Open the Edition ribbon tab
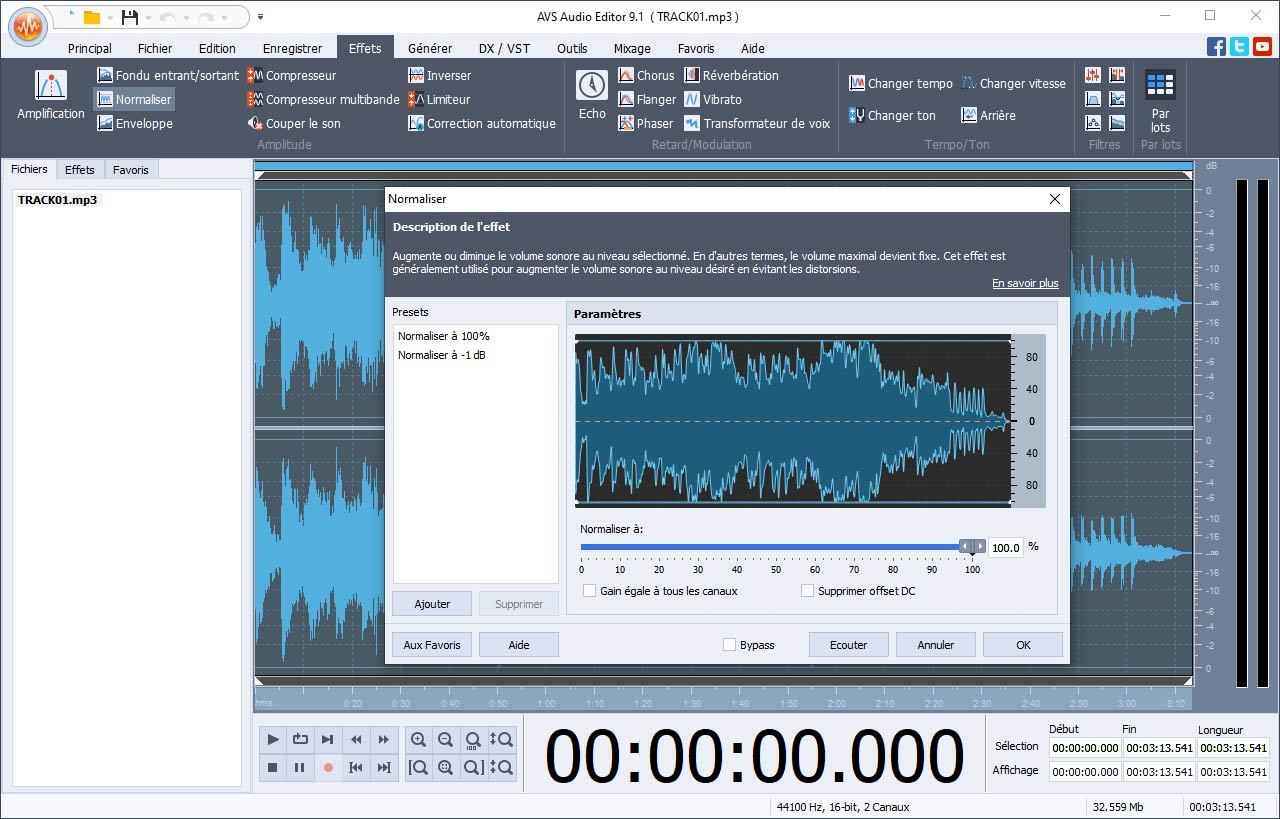The image size is (1280, 819). pyautogui.click(x=217, y=48)
